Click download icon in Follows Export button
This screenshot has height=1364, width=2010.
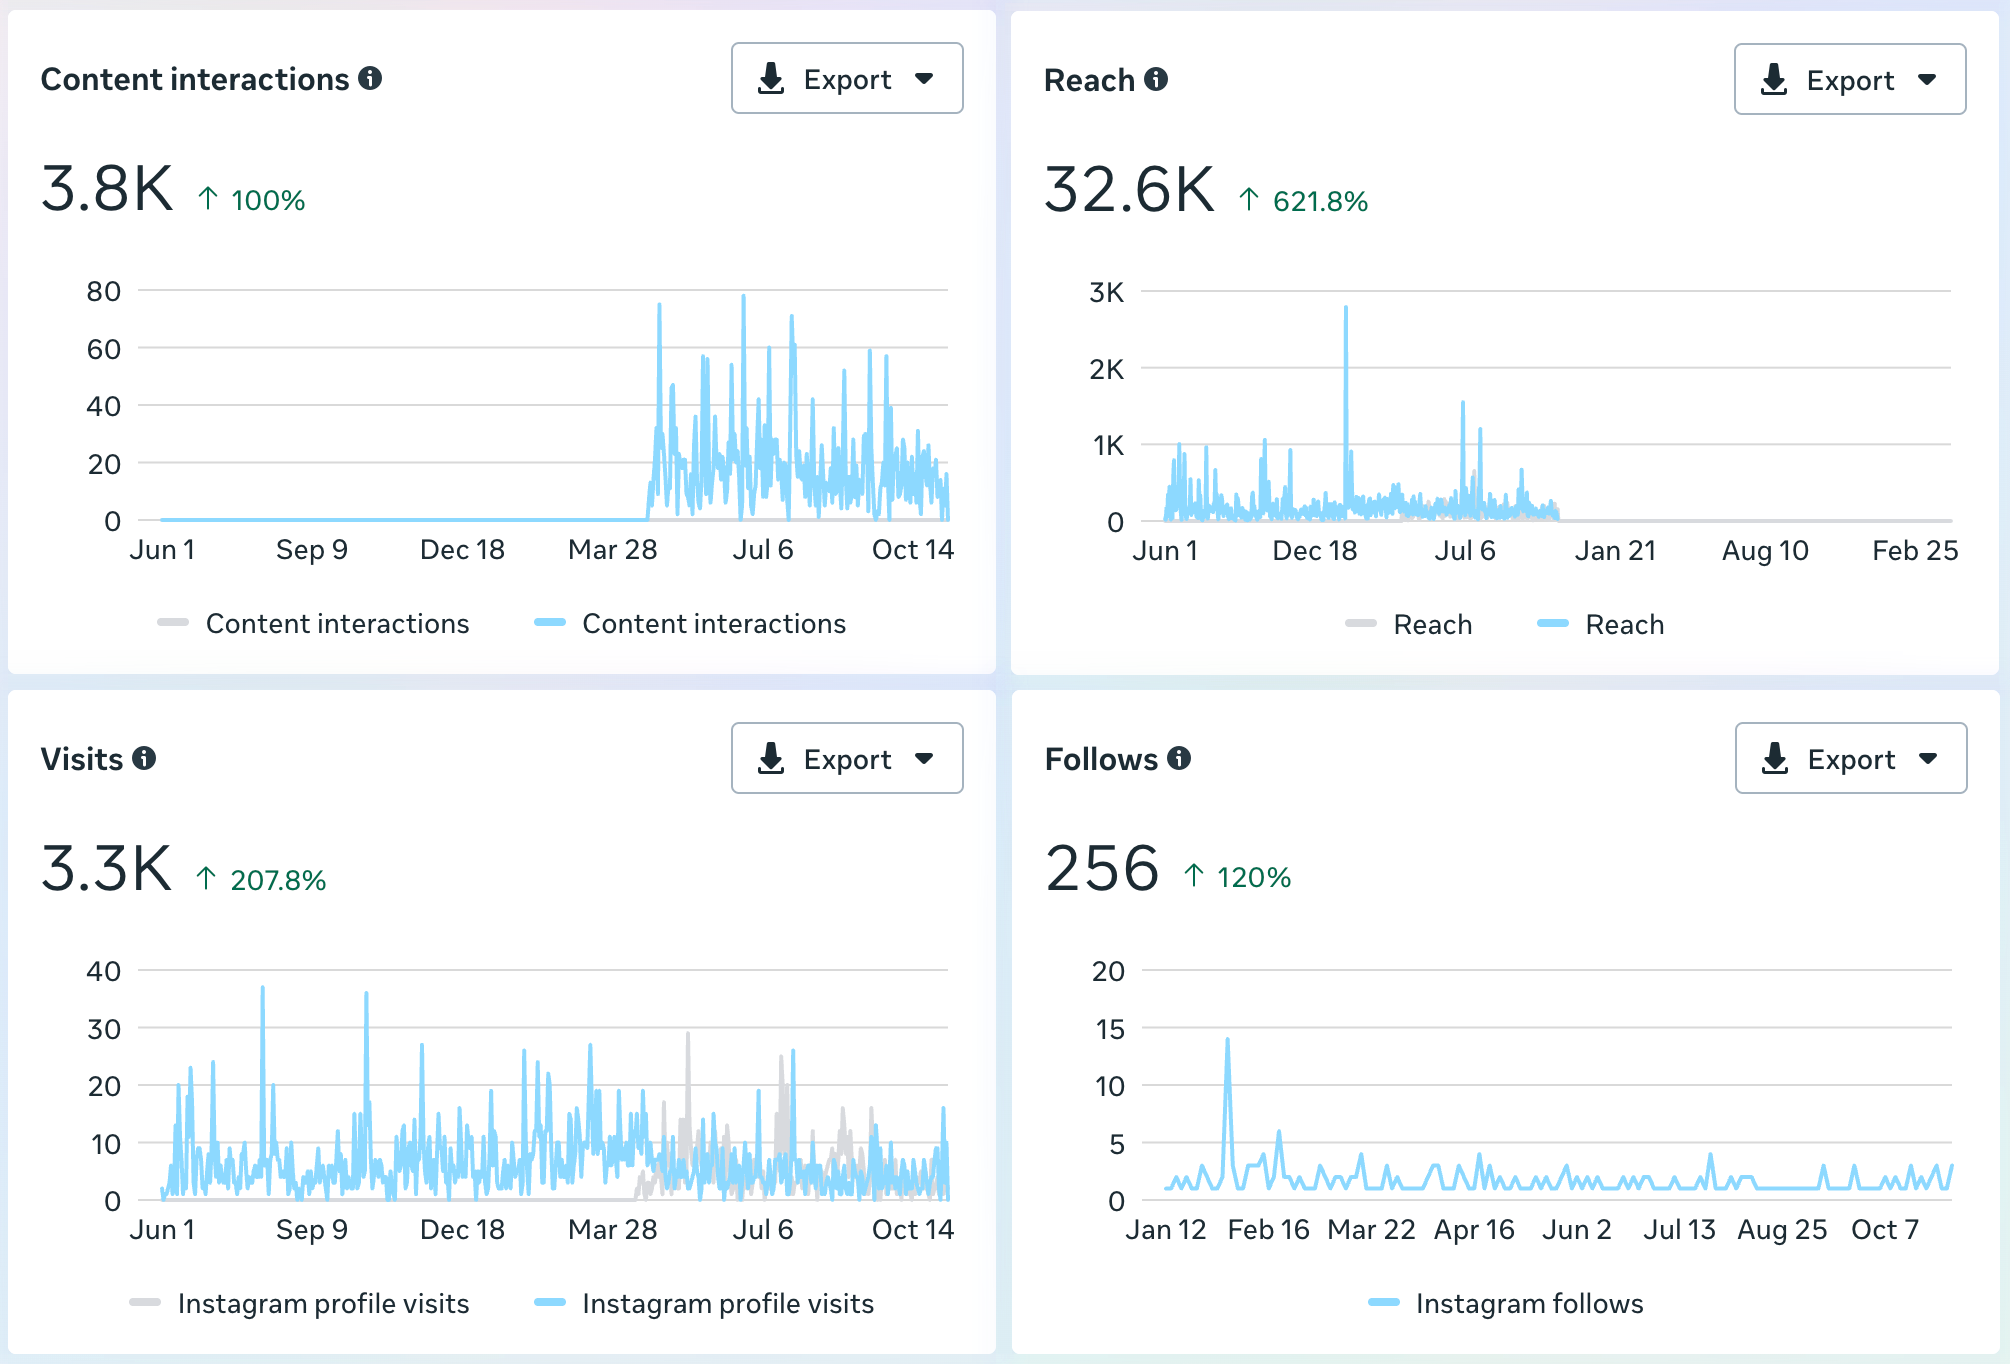(x=1775, y=758)
